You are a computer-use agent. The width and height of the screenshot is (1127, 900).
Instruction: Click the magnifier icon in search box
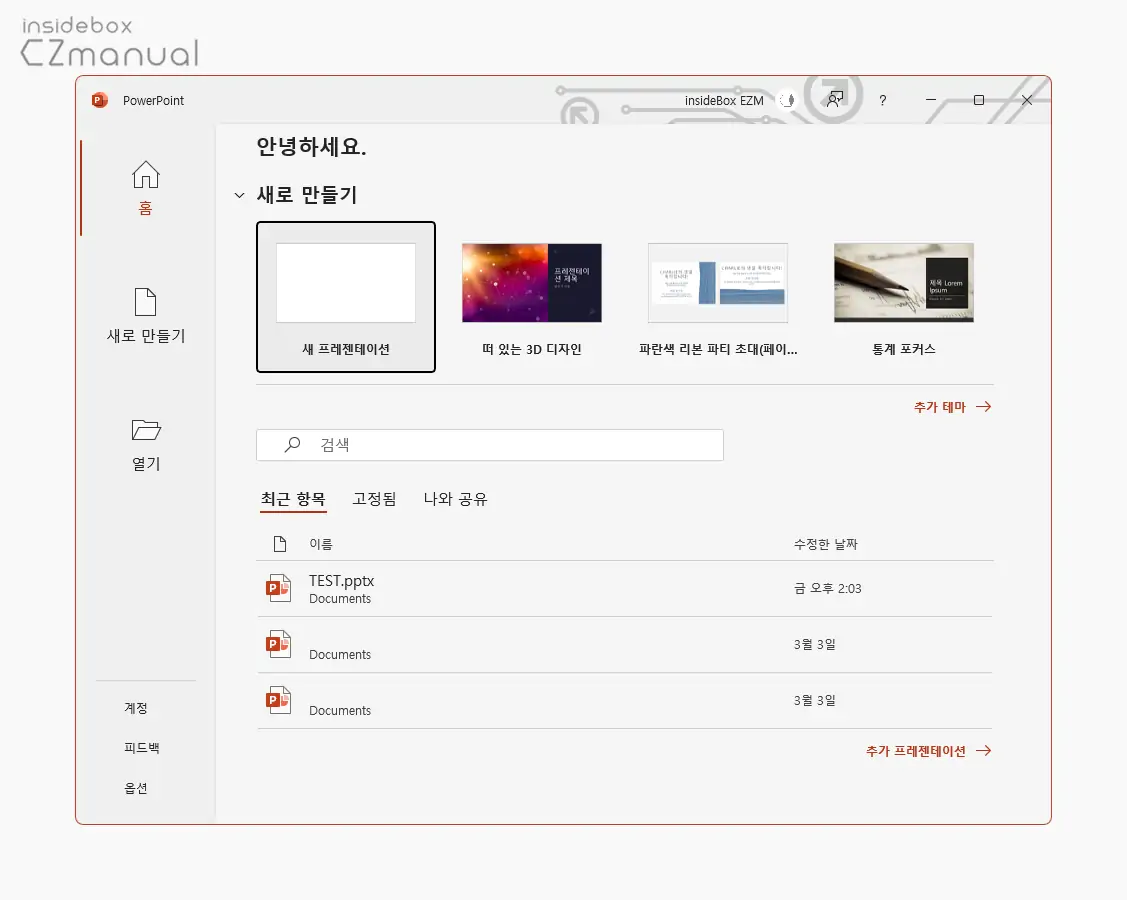292,444
